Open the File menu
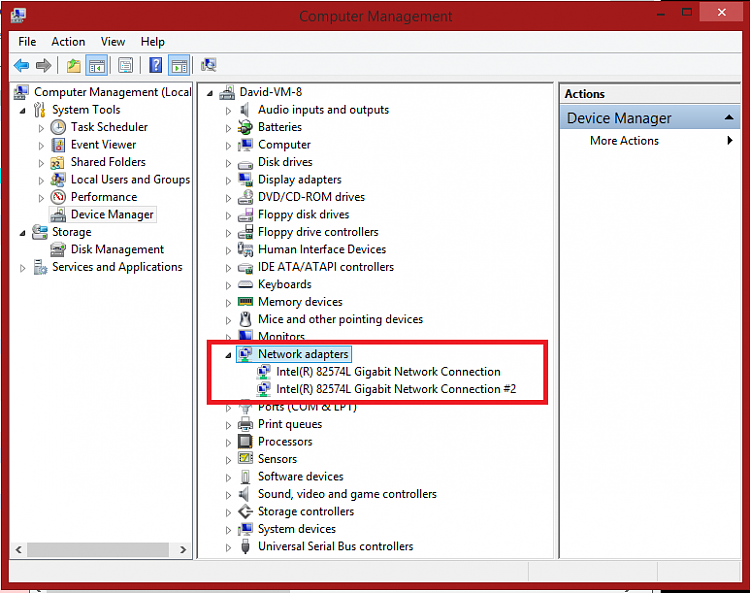The image size is (750, 593). click(x=27, y=42)
